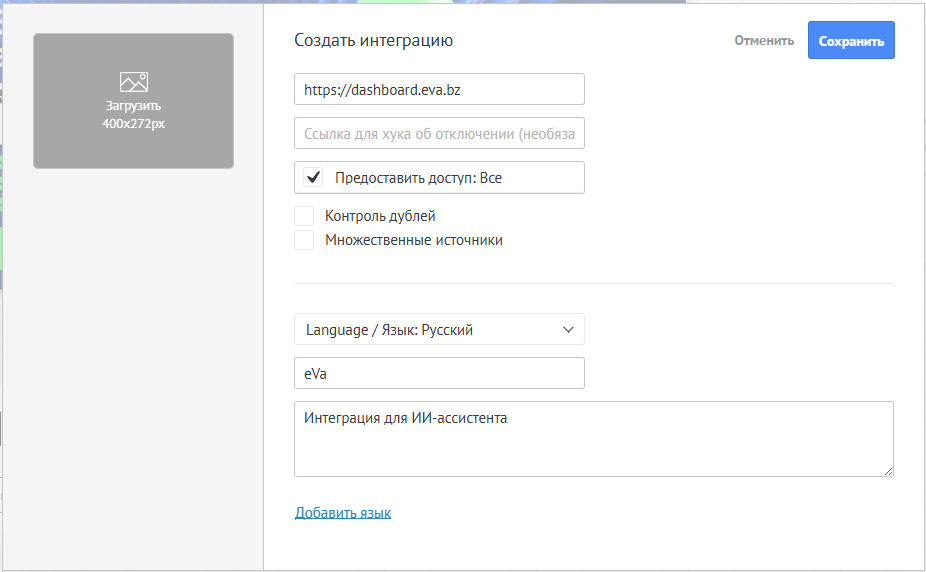The image size is (926, 572).
Task: Click the 'Создать интеграцию' heading
Action: pyautogui.click(x=373, y=41)
